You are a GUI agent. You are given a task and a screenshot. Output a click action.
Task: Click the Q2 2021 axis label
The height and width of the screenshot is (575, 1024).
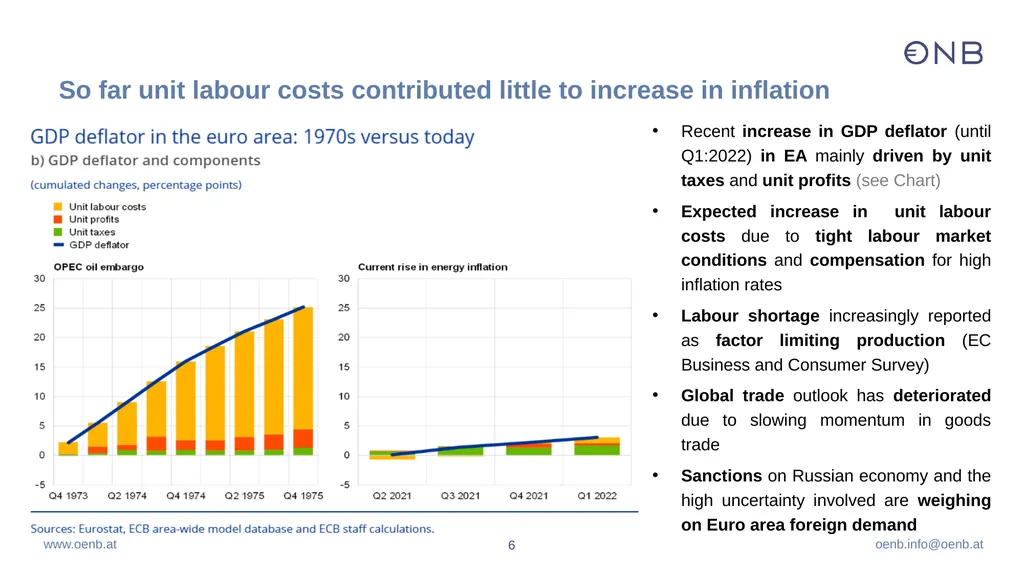click(392, 496)
